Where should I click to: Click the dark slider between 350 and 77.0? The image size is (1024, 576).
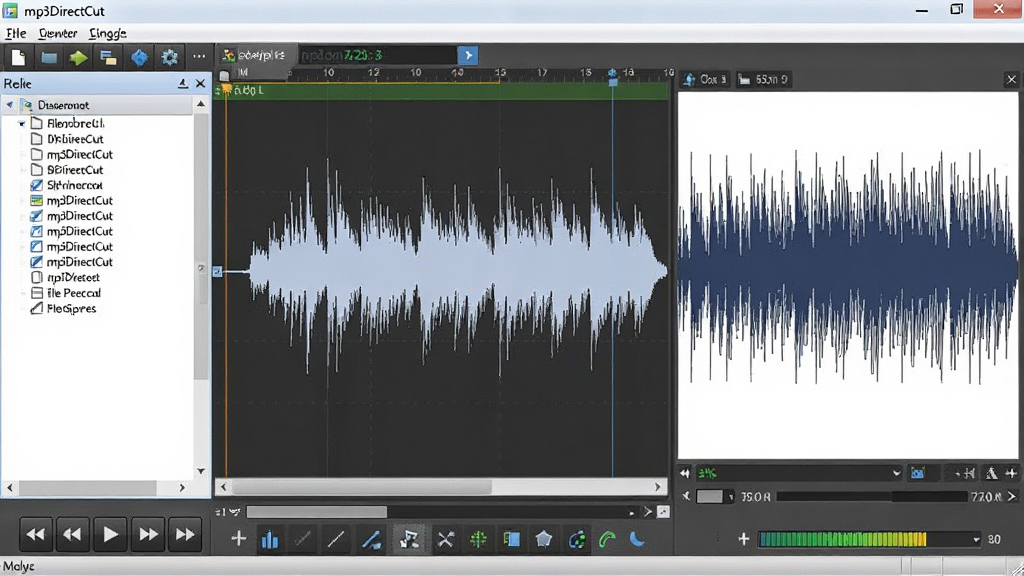coord(871,497)
